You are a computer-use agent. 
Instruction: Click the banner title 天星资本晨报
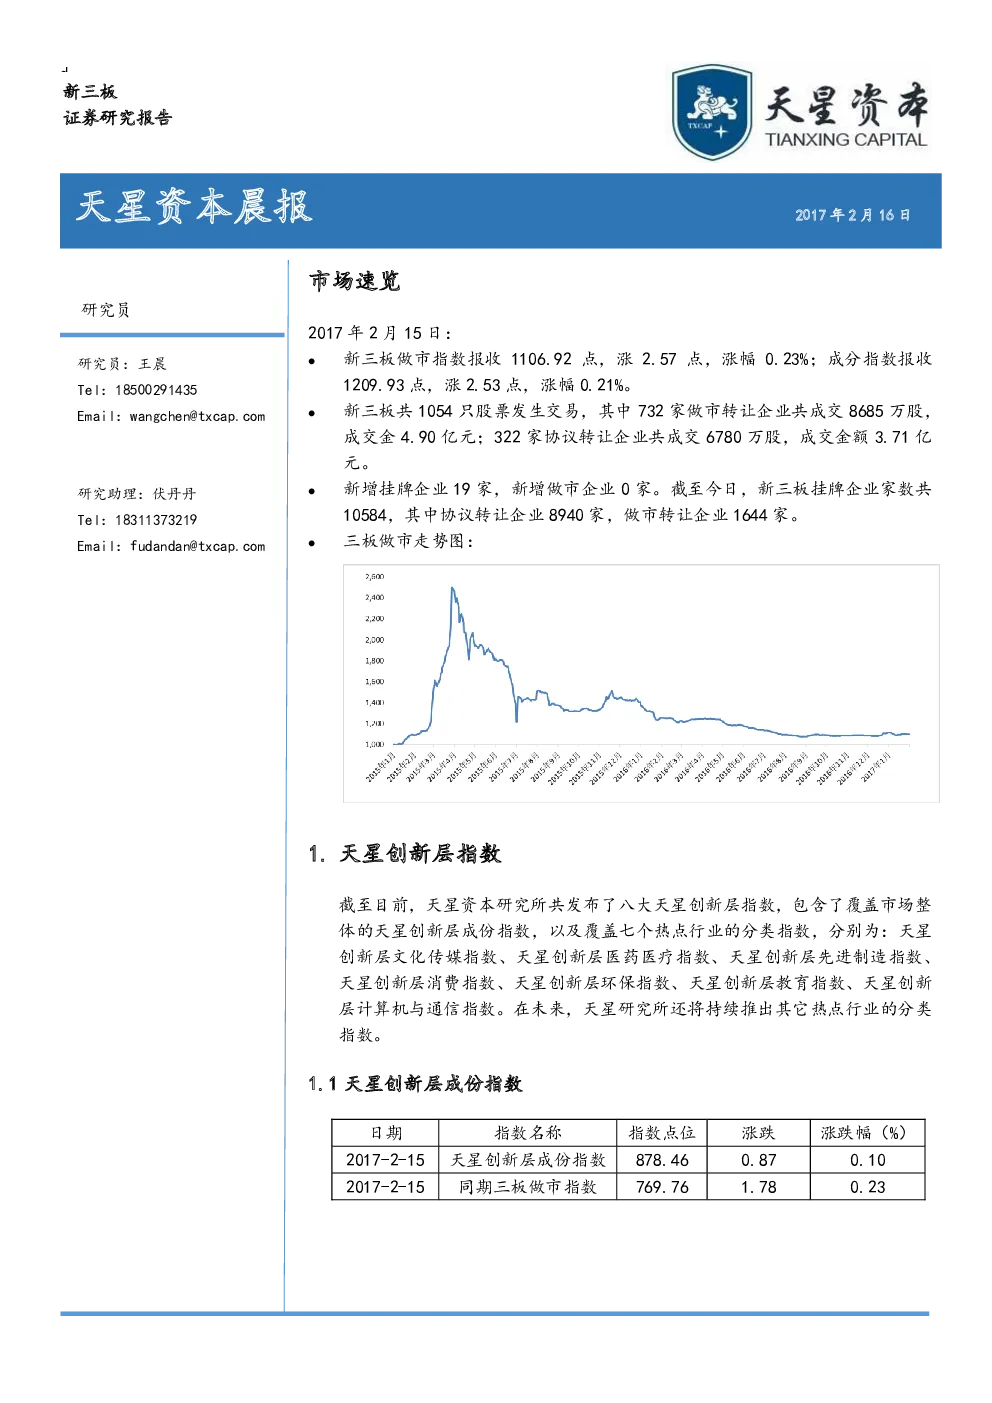coord(195,207)
